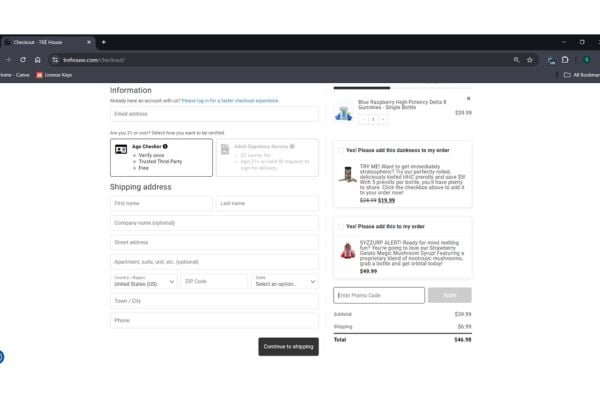The image size is (600, 400).
Task: Click the $46.98 total amount
Action: [463, 340]
